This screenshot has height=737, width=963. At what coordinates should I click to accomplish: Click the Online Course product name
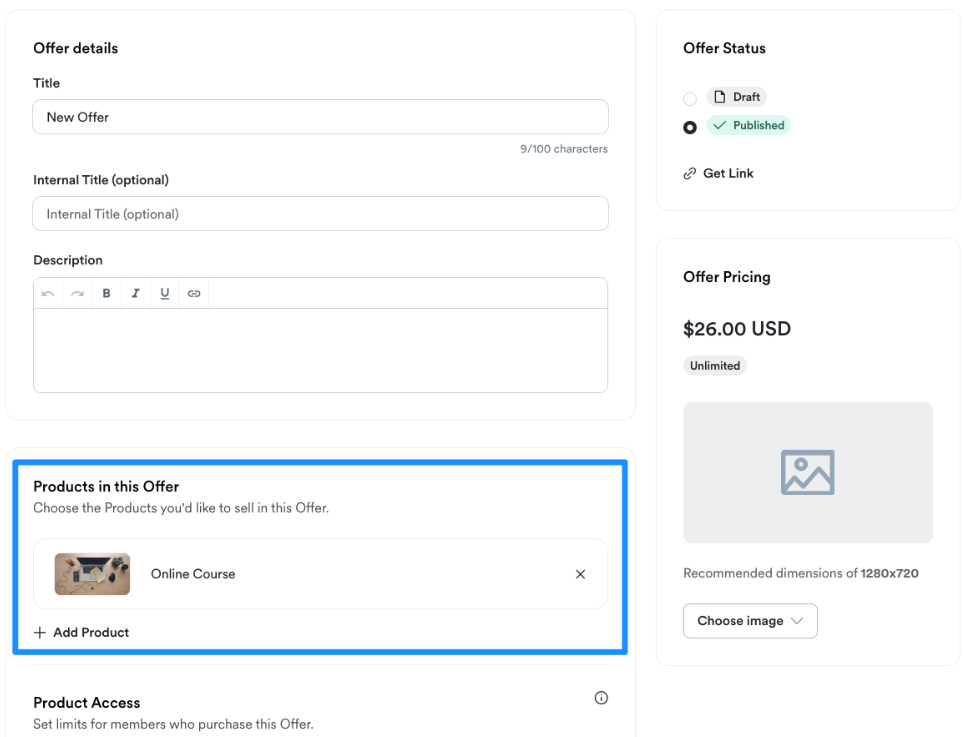click(x=193, y=574)
